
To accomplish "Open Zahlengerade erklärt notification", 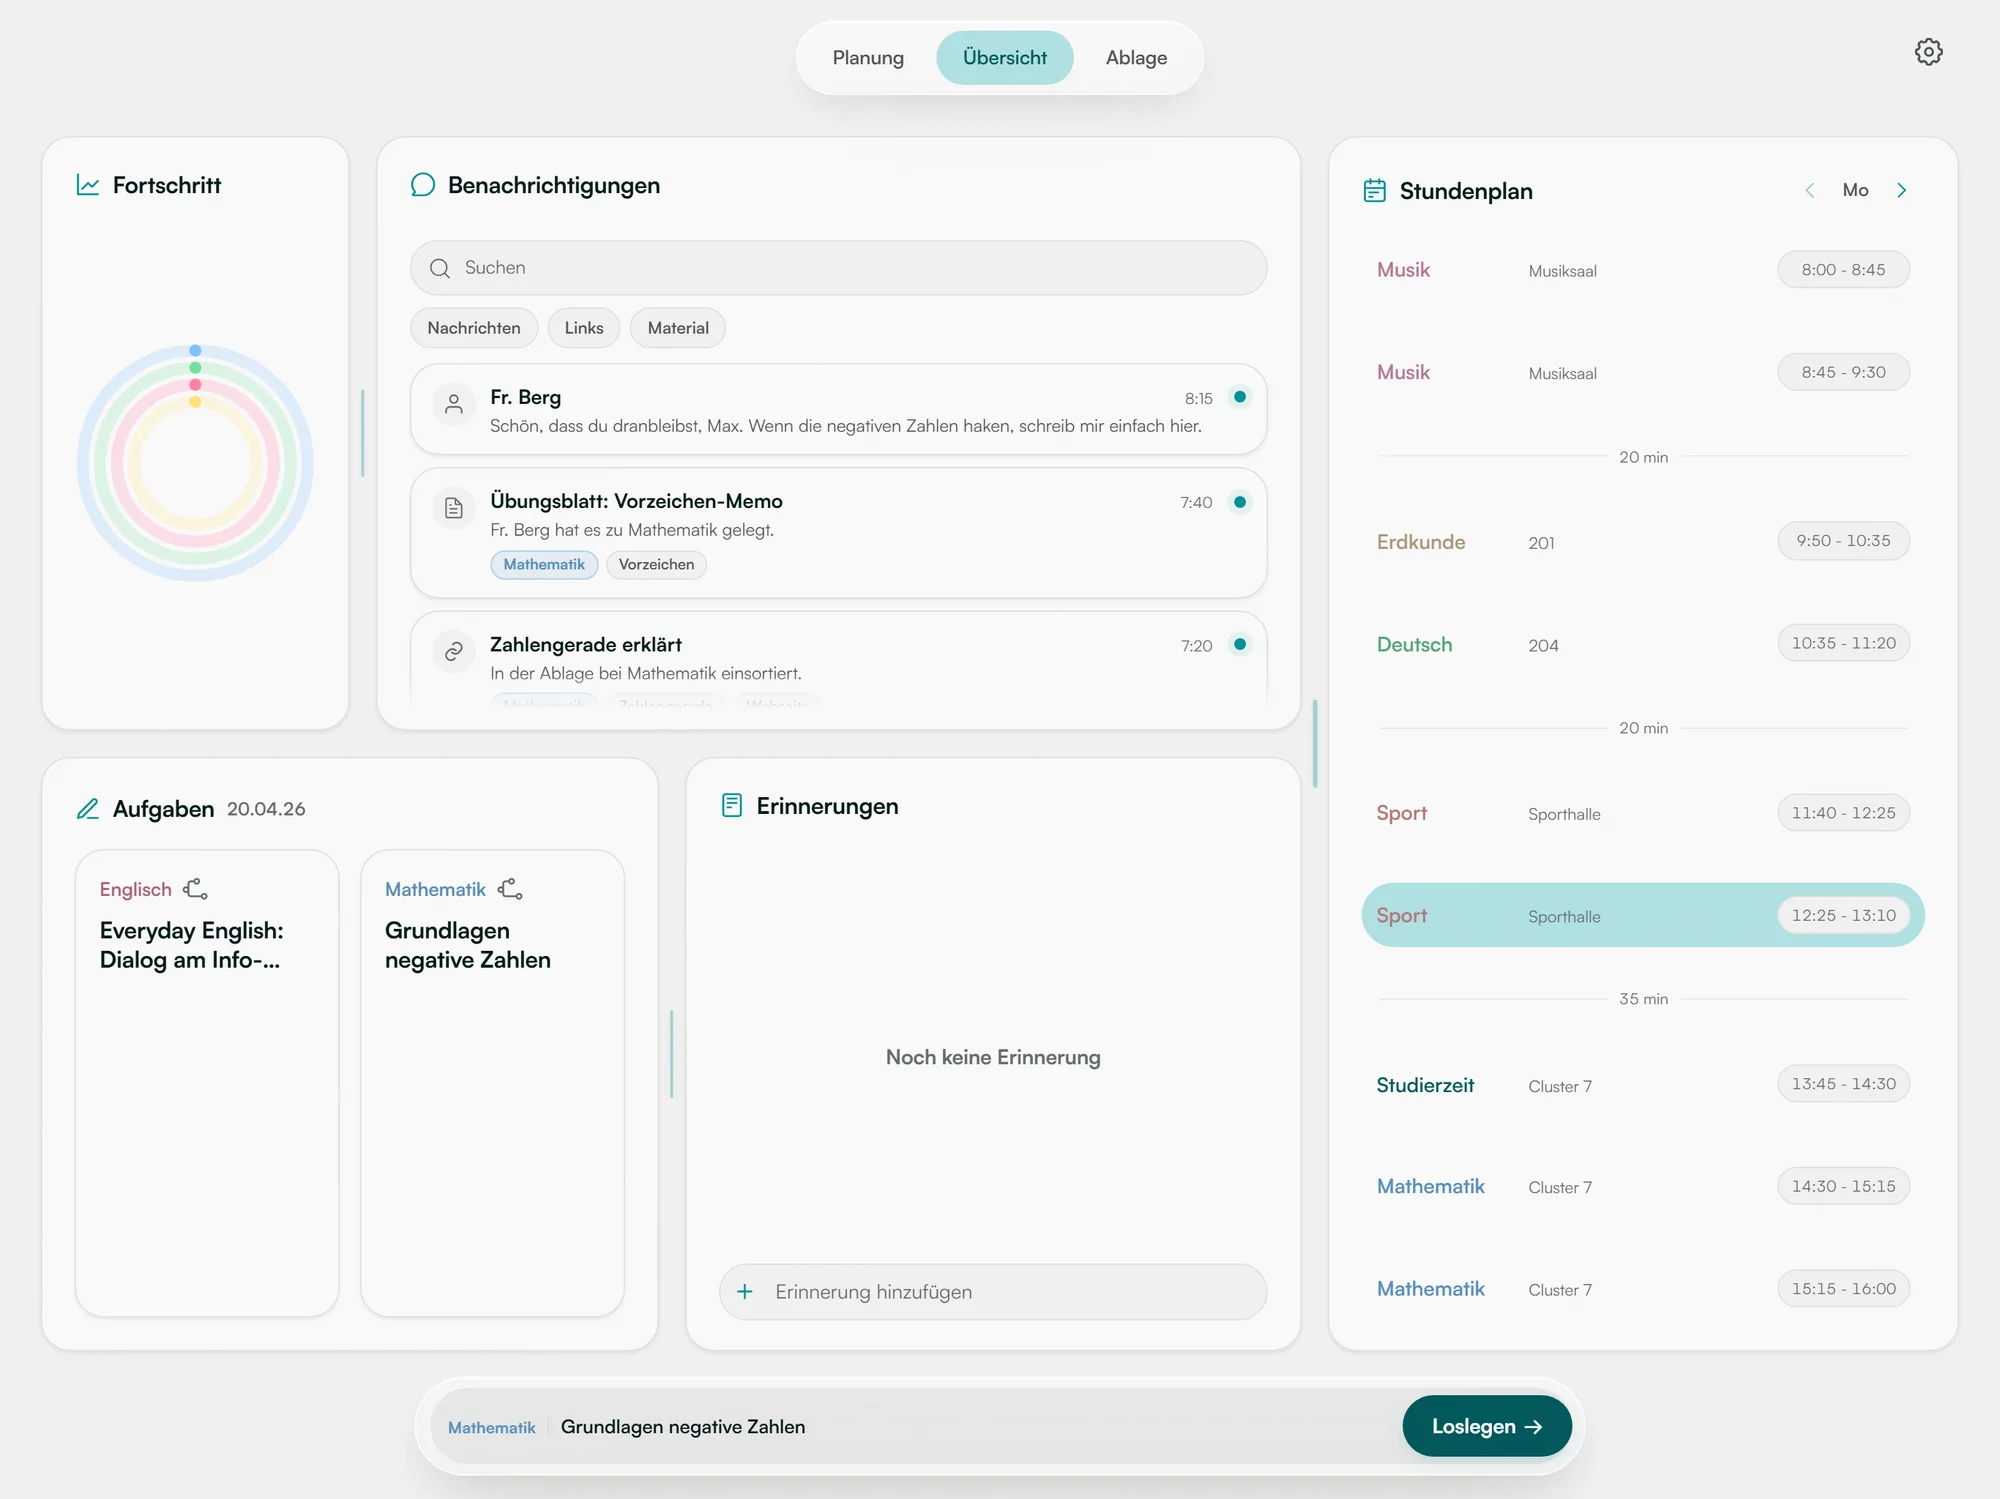I will coord(838,660).
